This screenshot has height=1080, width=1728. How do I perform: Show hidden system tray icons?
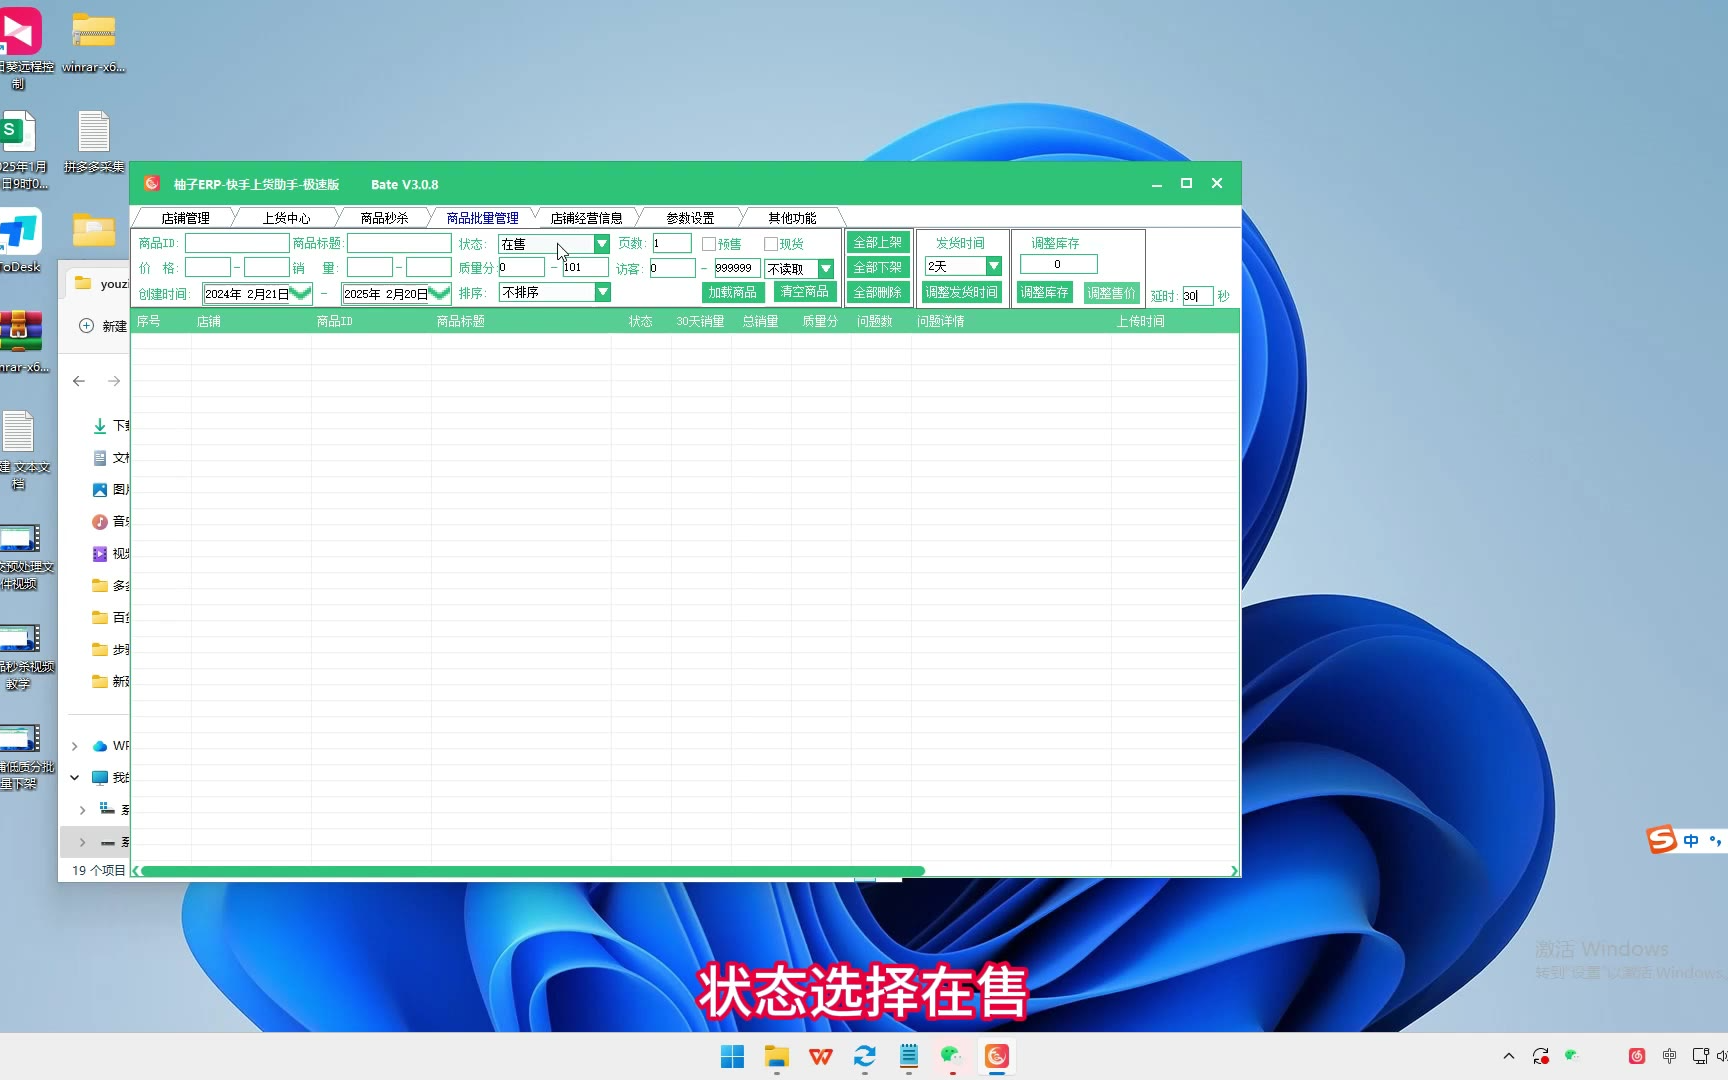point(1508,1056)
